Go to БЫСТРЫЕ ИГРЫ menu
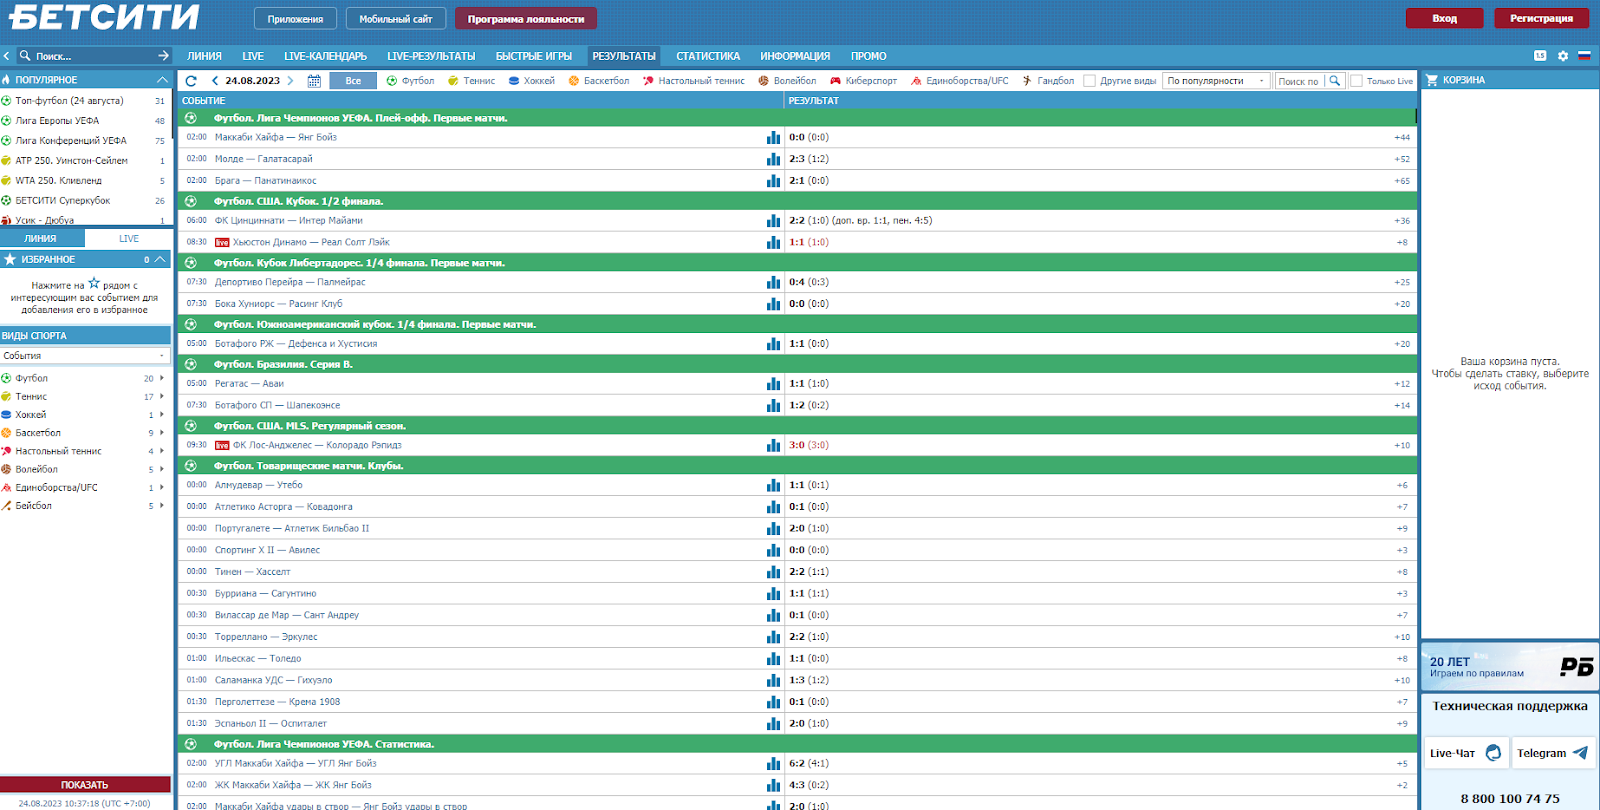1600x810 pixels. (534, 56)
